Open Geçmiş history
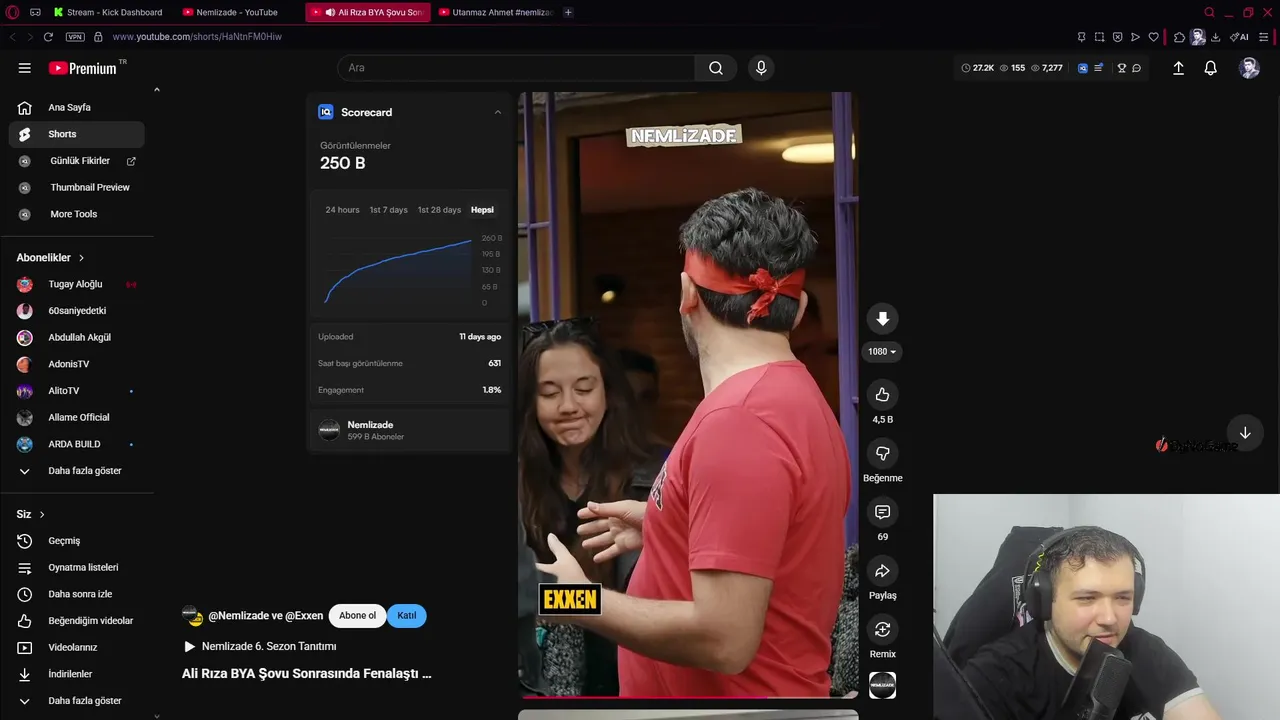1280x720 pixels. 76,541
